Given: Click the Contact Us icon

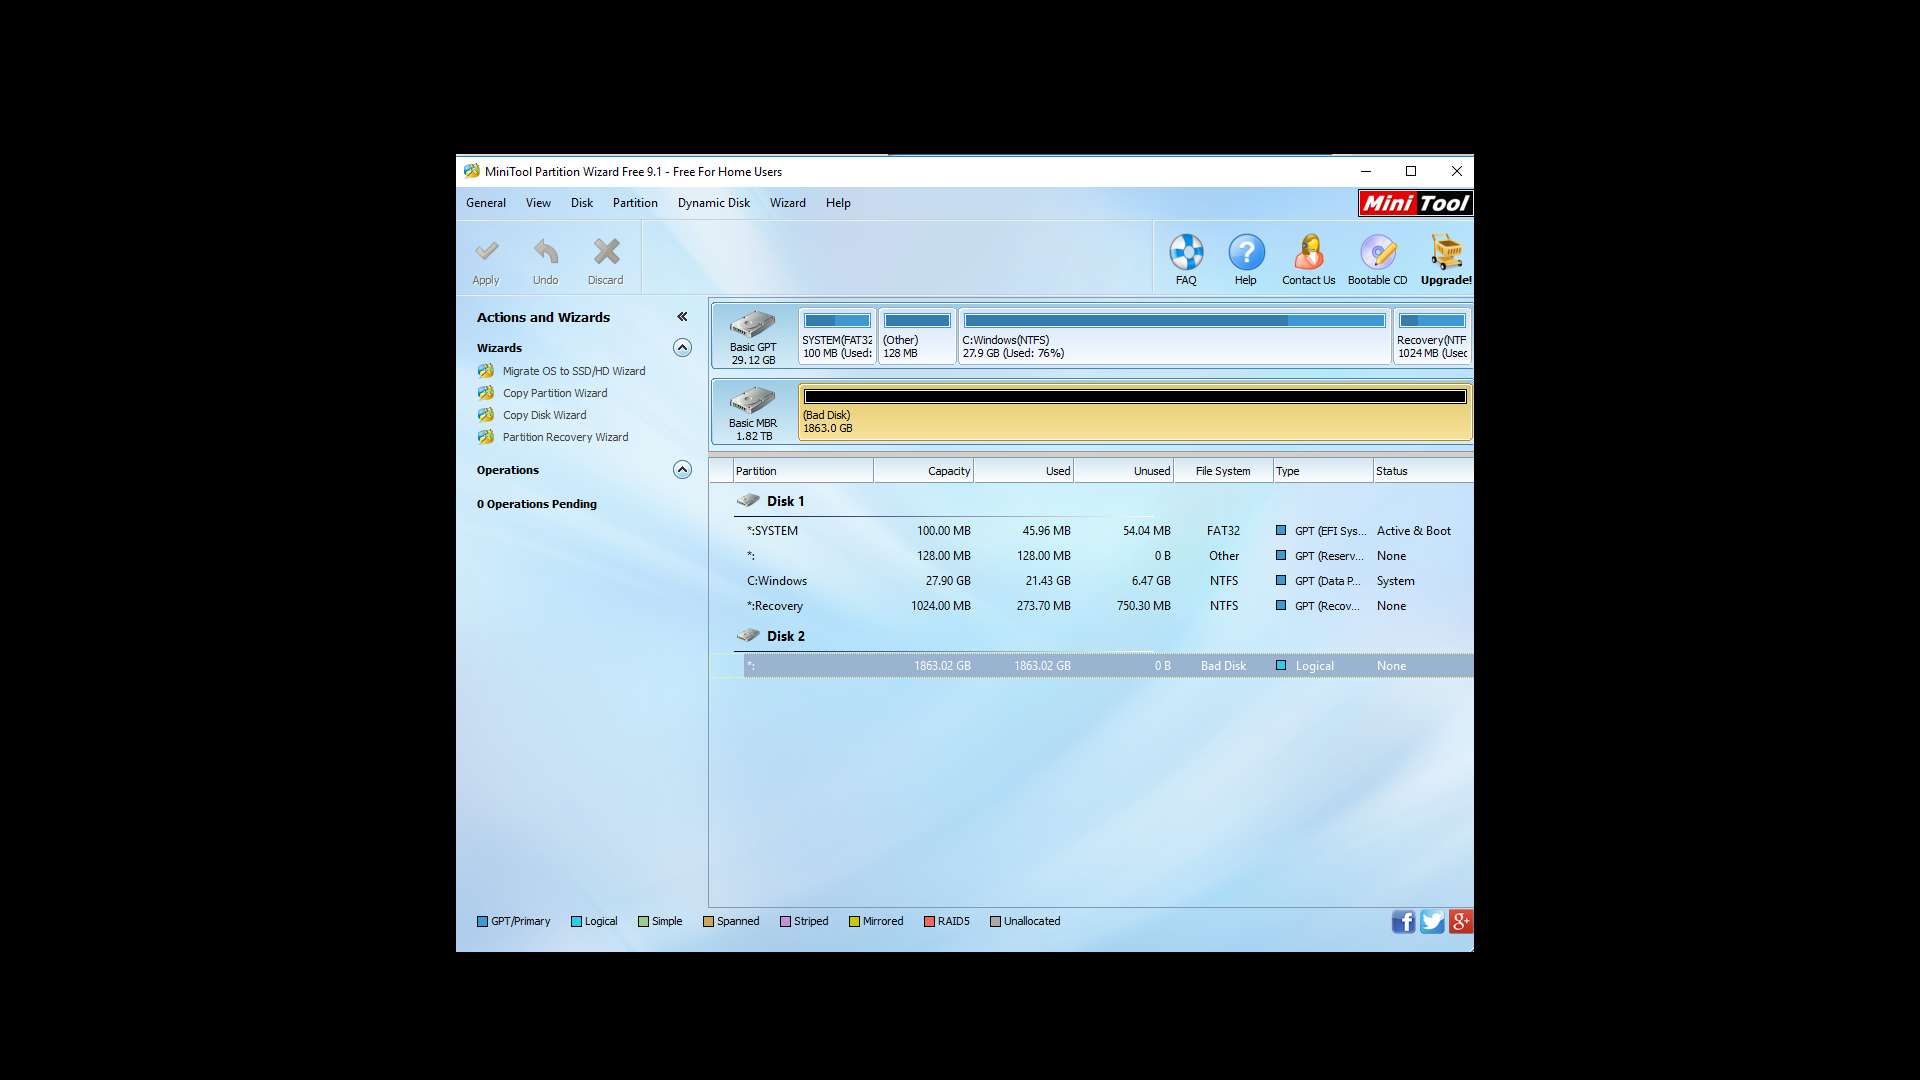Looking at the screenshot, I should pos(1308,252).
